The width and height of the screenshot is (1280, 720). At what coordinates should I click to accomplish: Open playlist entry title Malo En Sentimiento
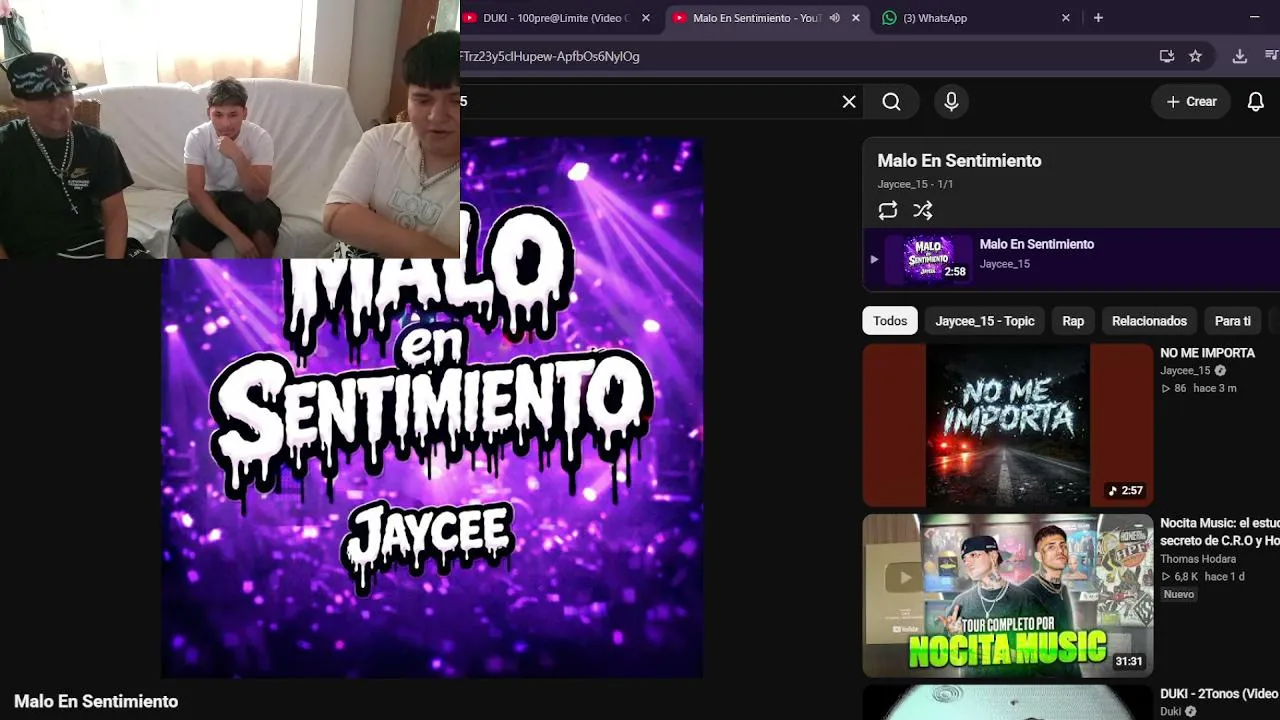(x=1037, y=244)
